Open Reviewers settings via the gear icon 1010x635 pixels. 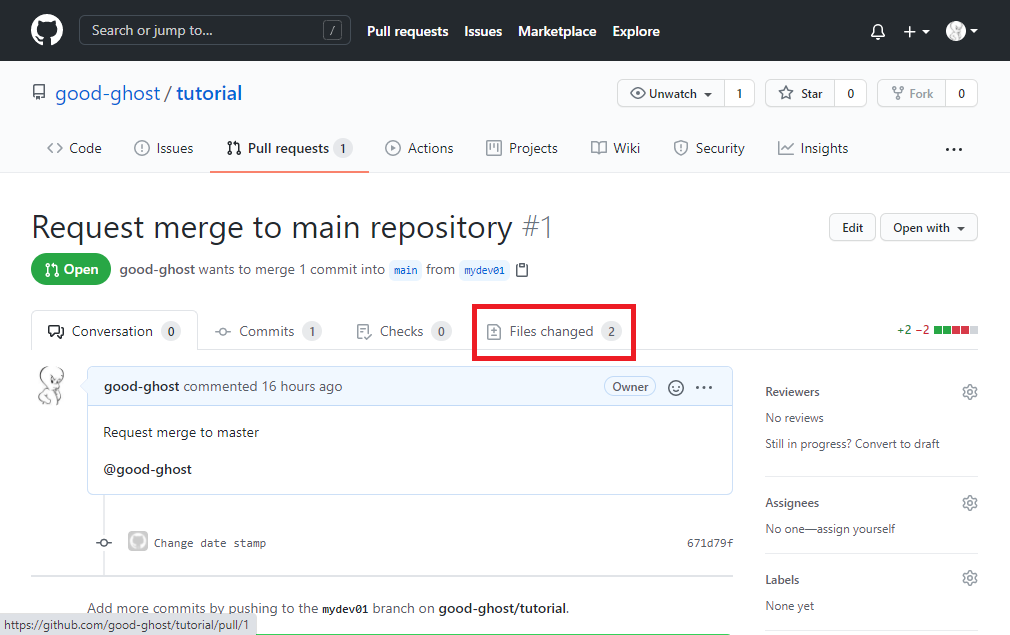[x=969, y=391]
